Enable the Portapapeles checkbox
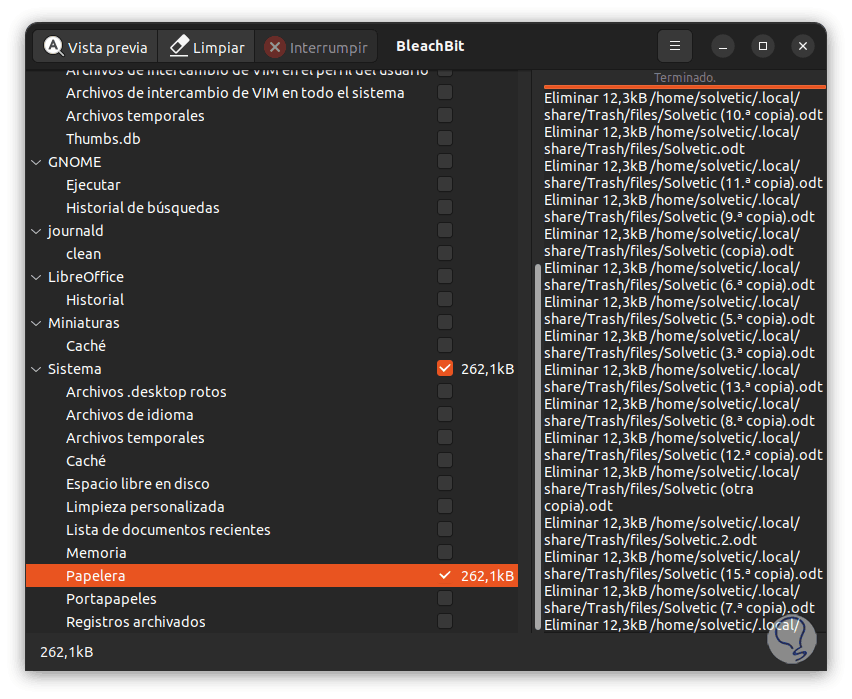The image size is (852, 699). pos(444,598)
